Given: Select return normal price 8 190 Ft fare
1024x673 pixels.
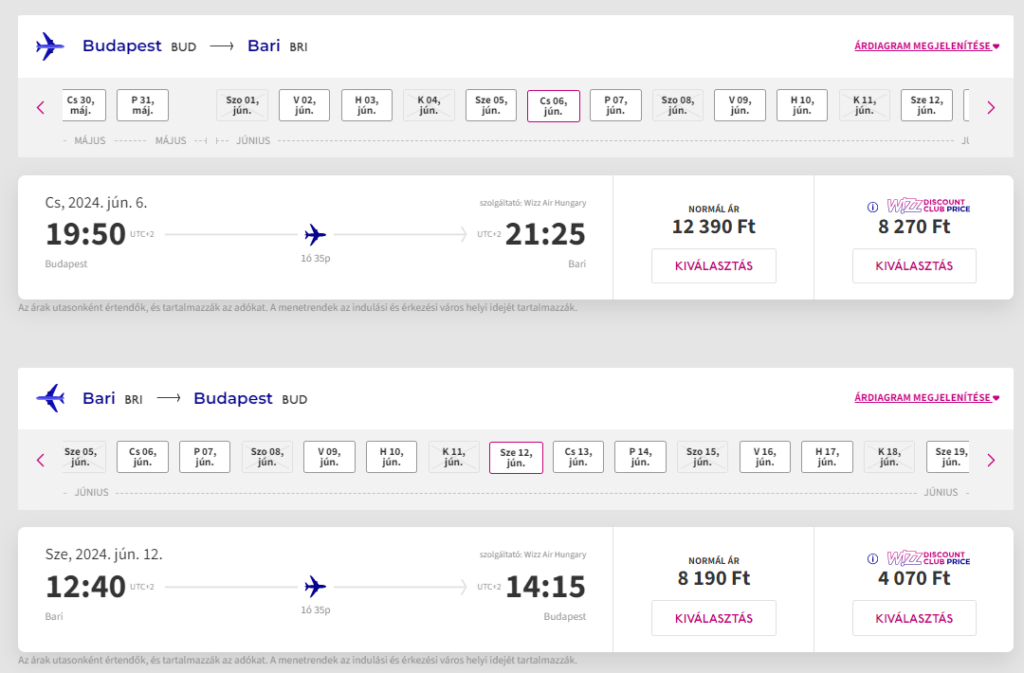Looking at the screenshot, I should click(713, 618).
